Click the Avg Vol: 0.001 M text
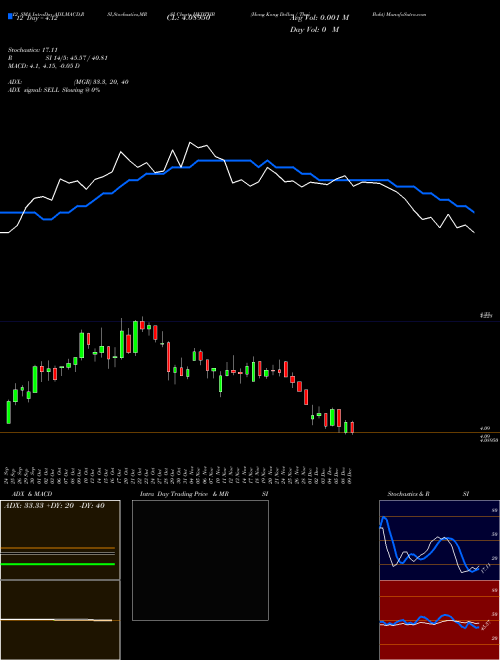The width and height of the screenshot is (500, 660). (x=319, y=18)
